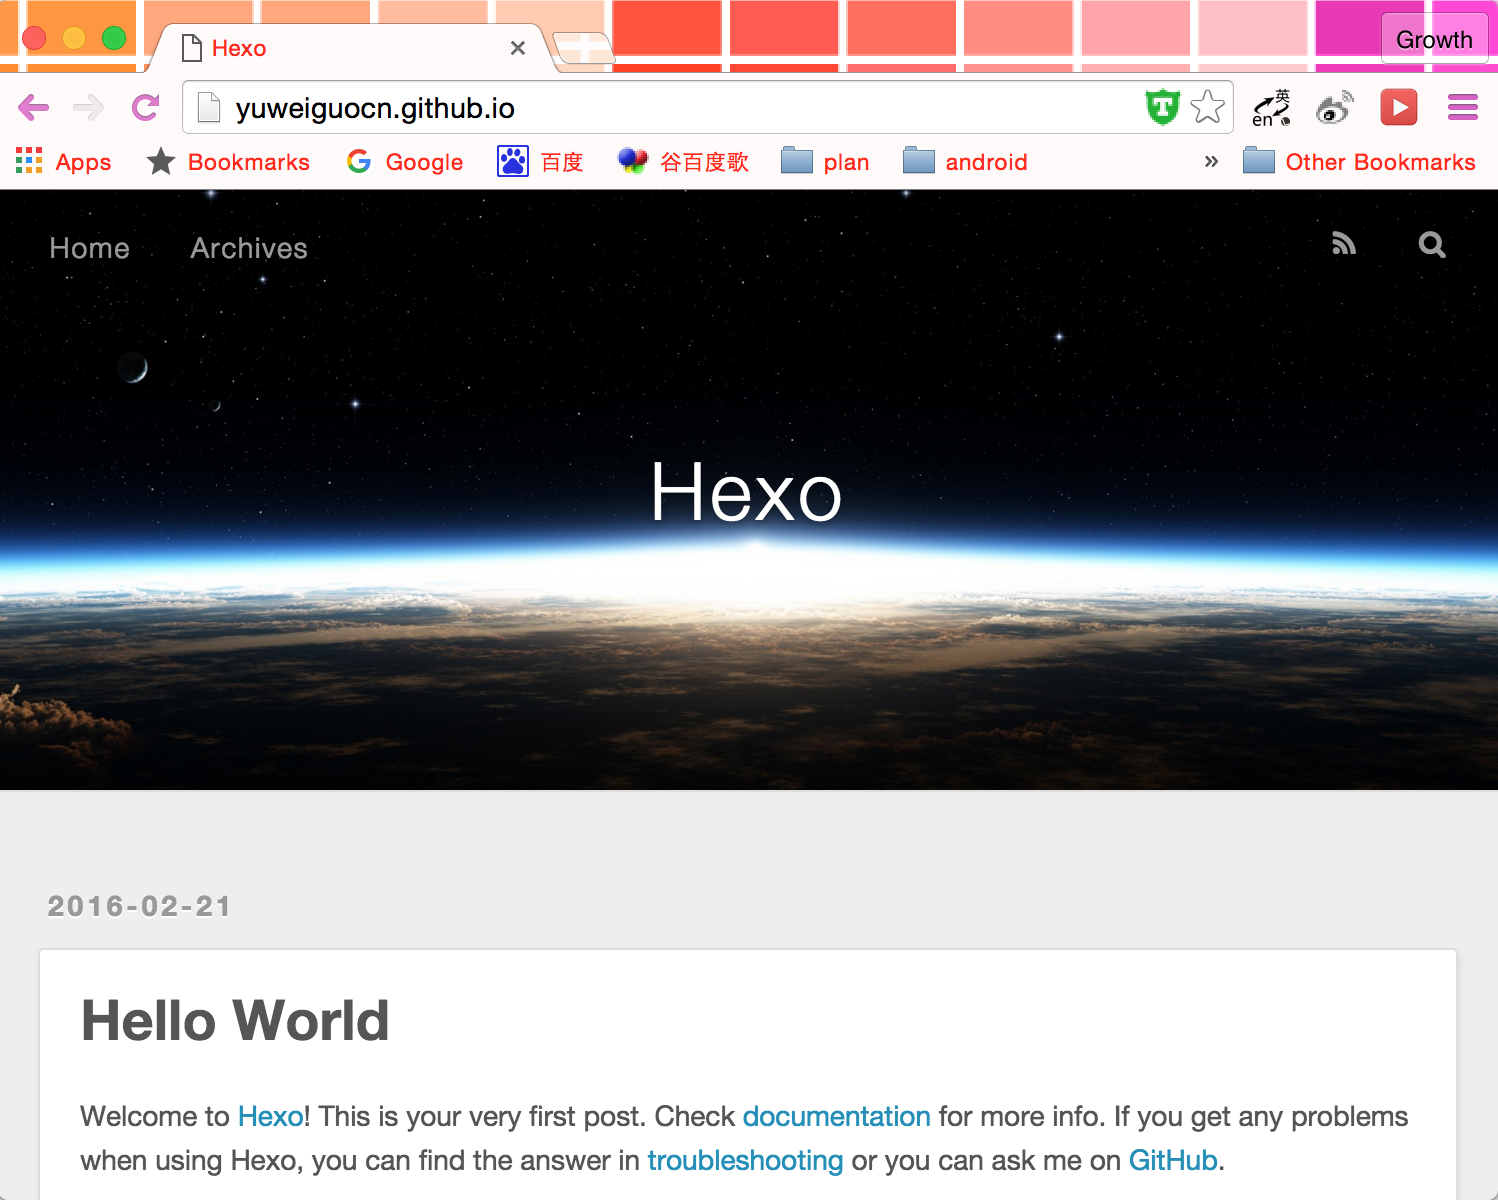
Task: Click the Weibo extension icon
Action: (x=1335, y=107)
